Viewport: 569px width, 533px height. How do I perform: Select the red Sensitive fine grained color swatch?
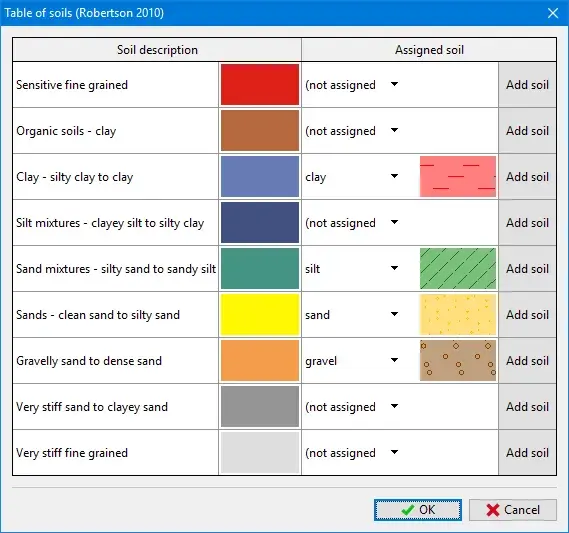(260, 85)
